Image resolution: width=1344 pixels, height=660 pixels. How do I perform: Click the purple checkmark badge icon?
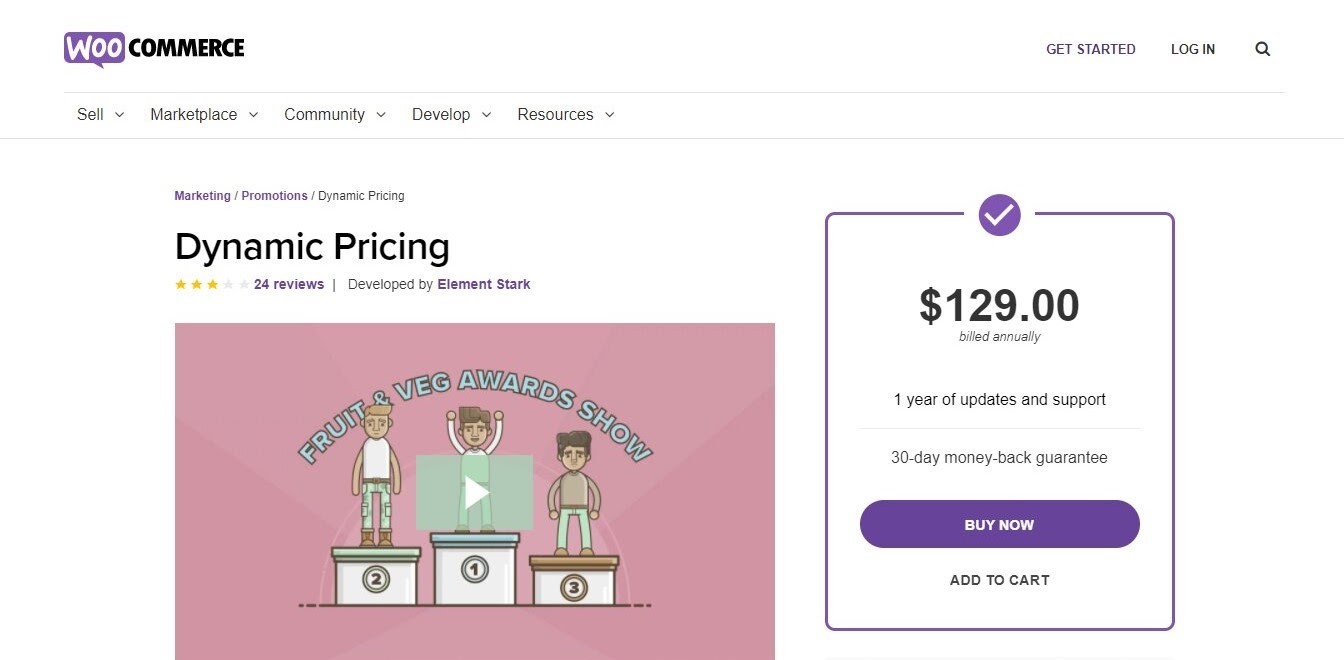[x=999, y=214]
